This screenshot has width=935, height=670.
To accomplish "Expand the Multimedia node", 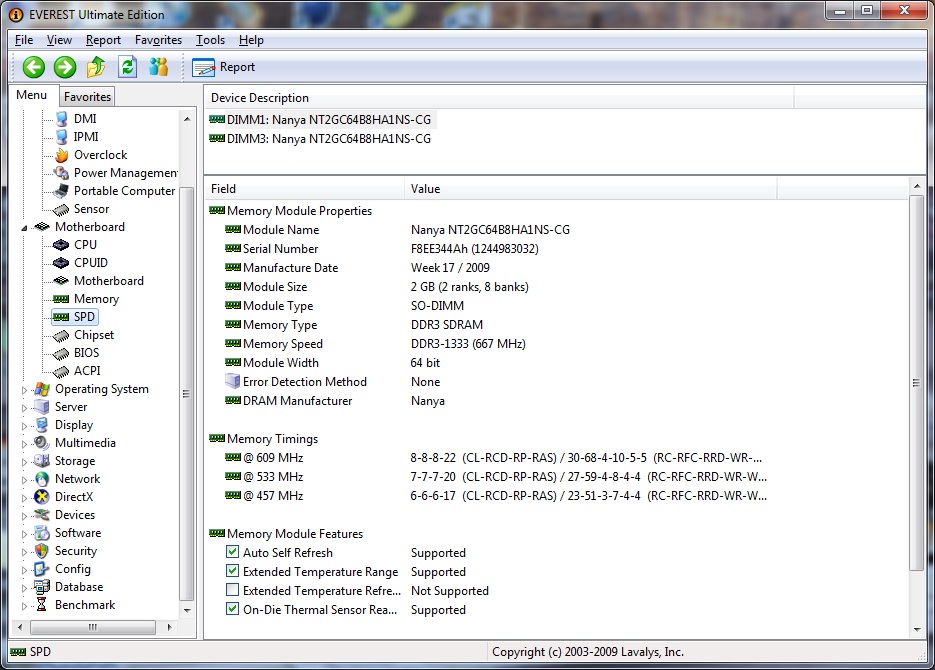I will coord(24,444).
